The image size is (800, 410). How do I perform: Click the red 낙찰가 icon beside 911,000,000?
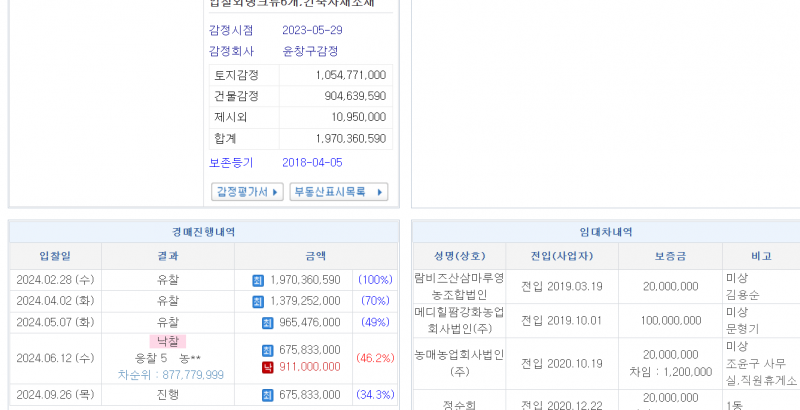(x=267, y=367)
